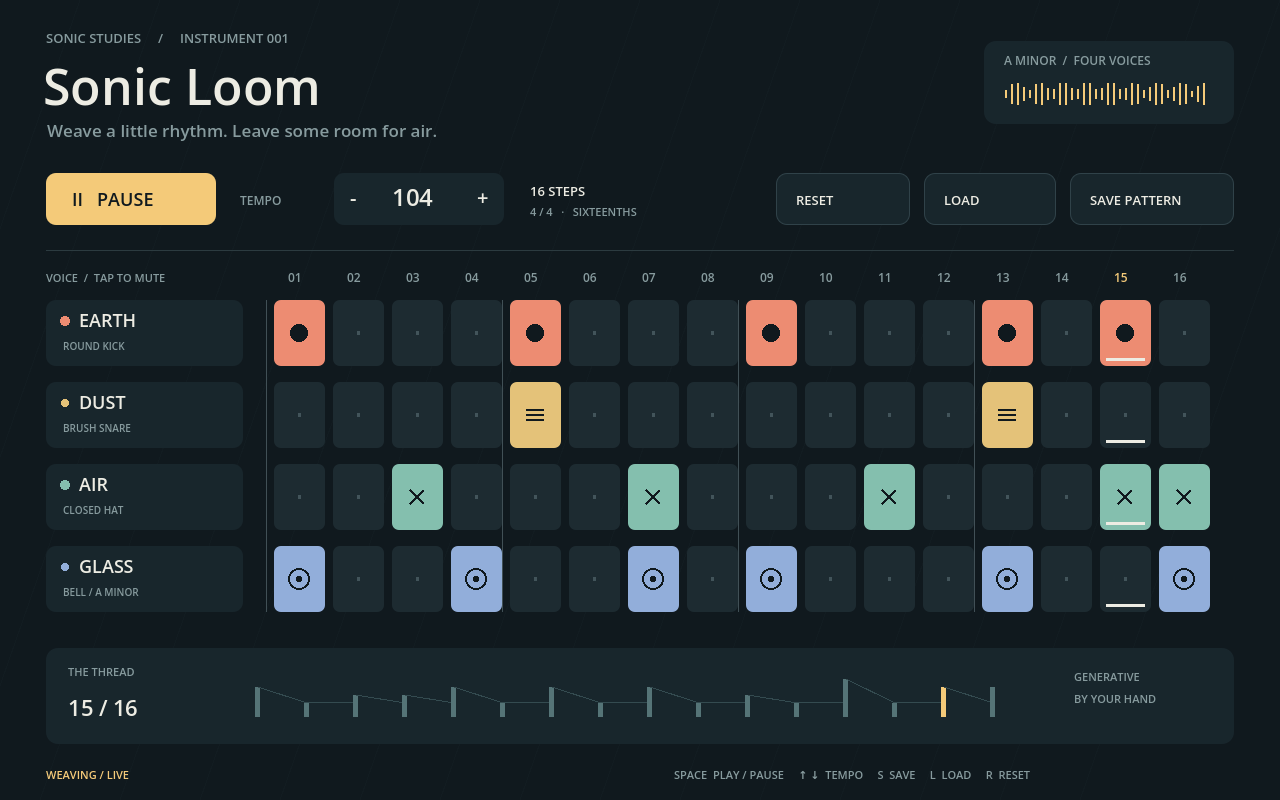Click the tempo value 104

pyautogui.click(x=412, y=198)
